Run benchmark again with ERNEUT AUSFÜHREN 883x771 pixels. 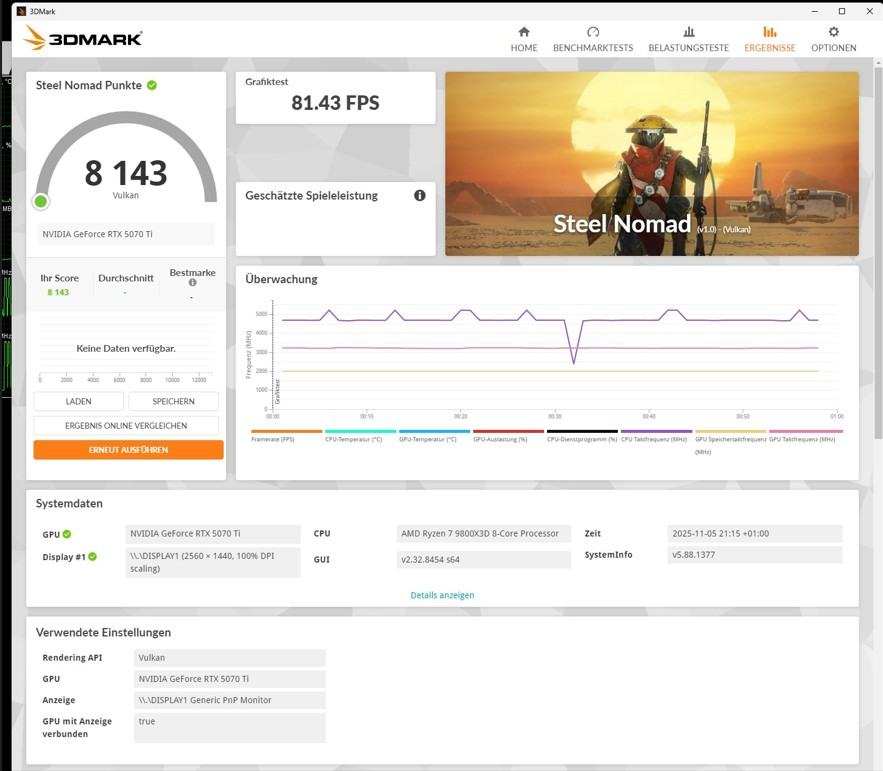click(128, 450)
